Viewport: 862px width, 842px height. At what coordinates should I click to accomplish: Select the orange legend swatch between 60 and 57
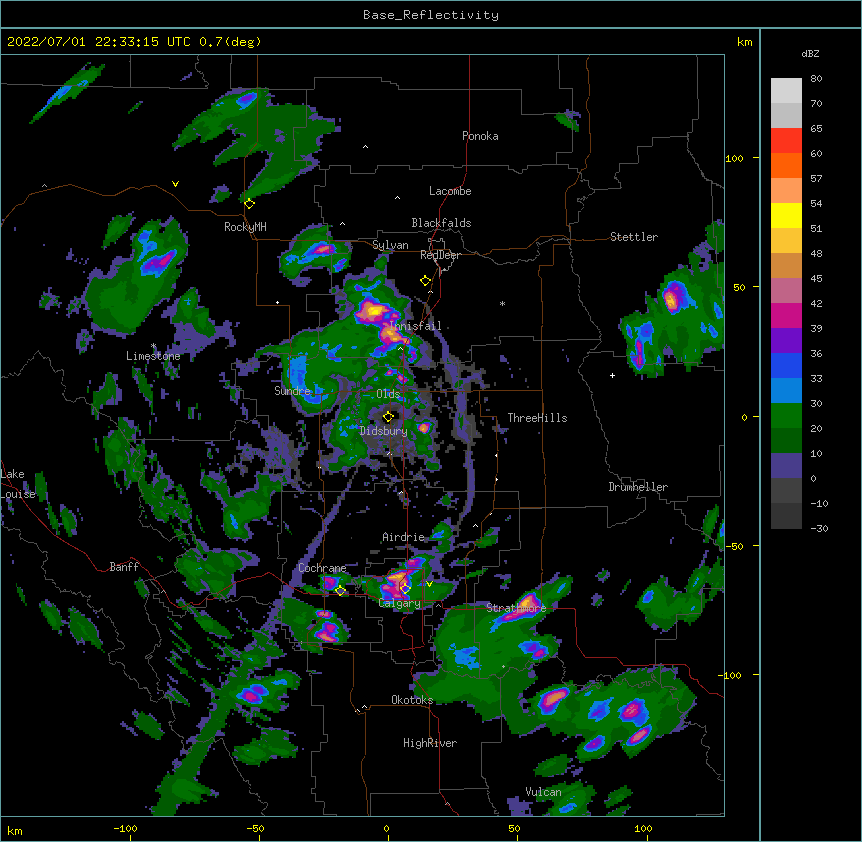coord(786,165)
